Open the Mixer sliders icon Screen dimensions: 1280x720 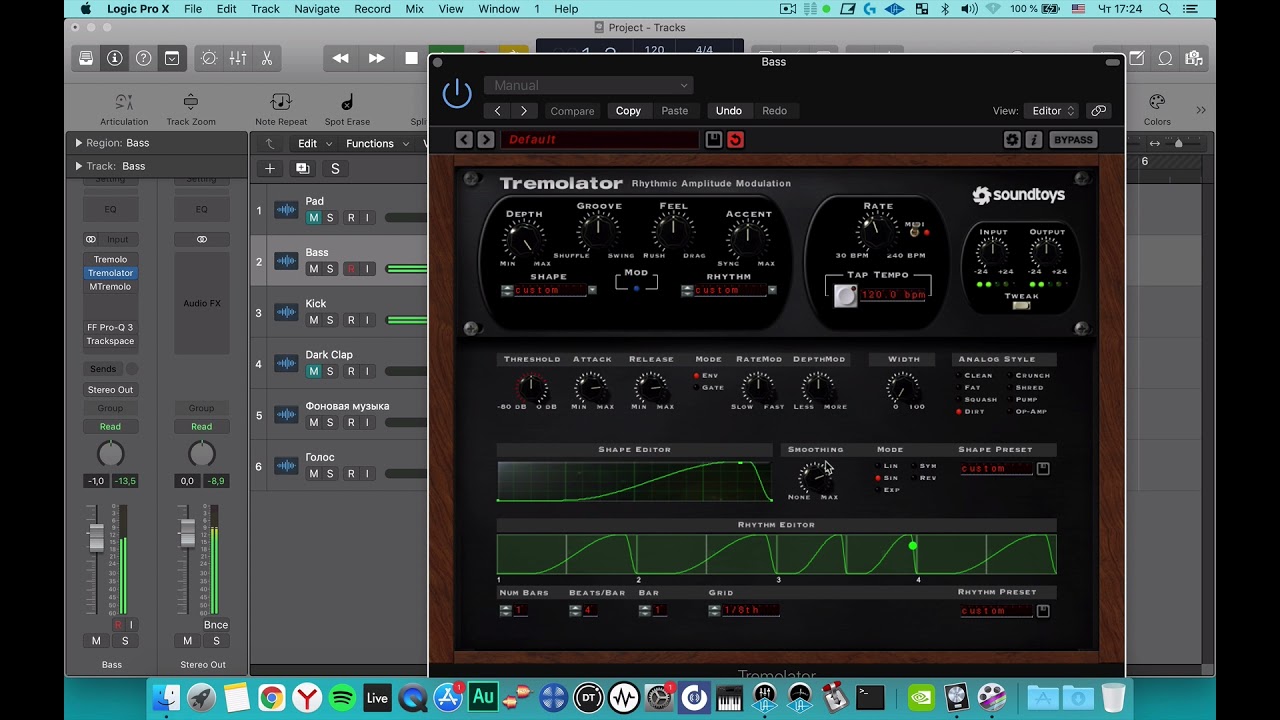238,58
